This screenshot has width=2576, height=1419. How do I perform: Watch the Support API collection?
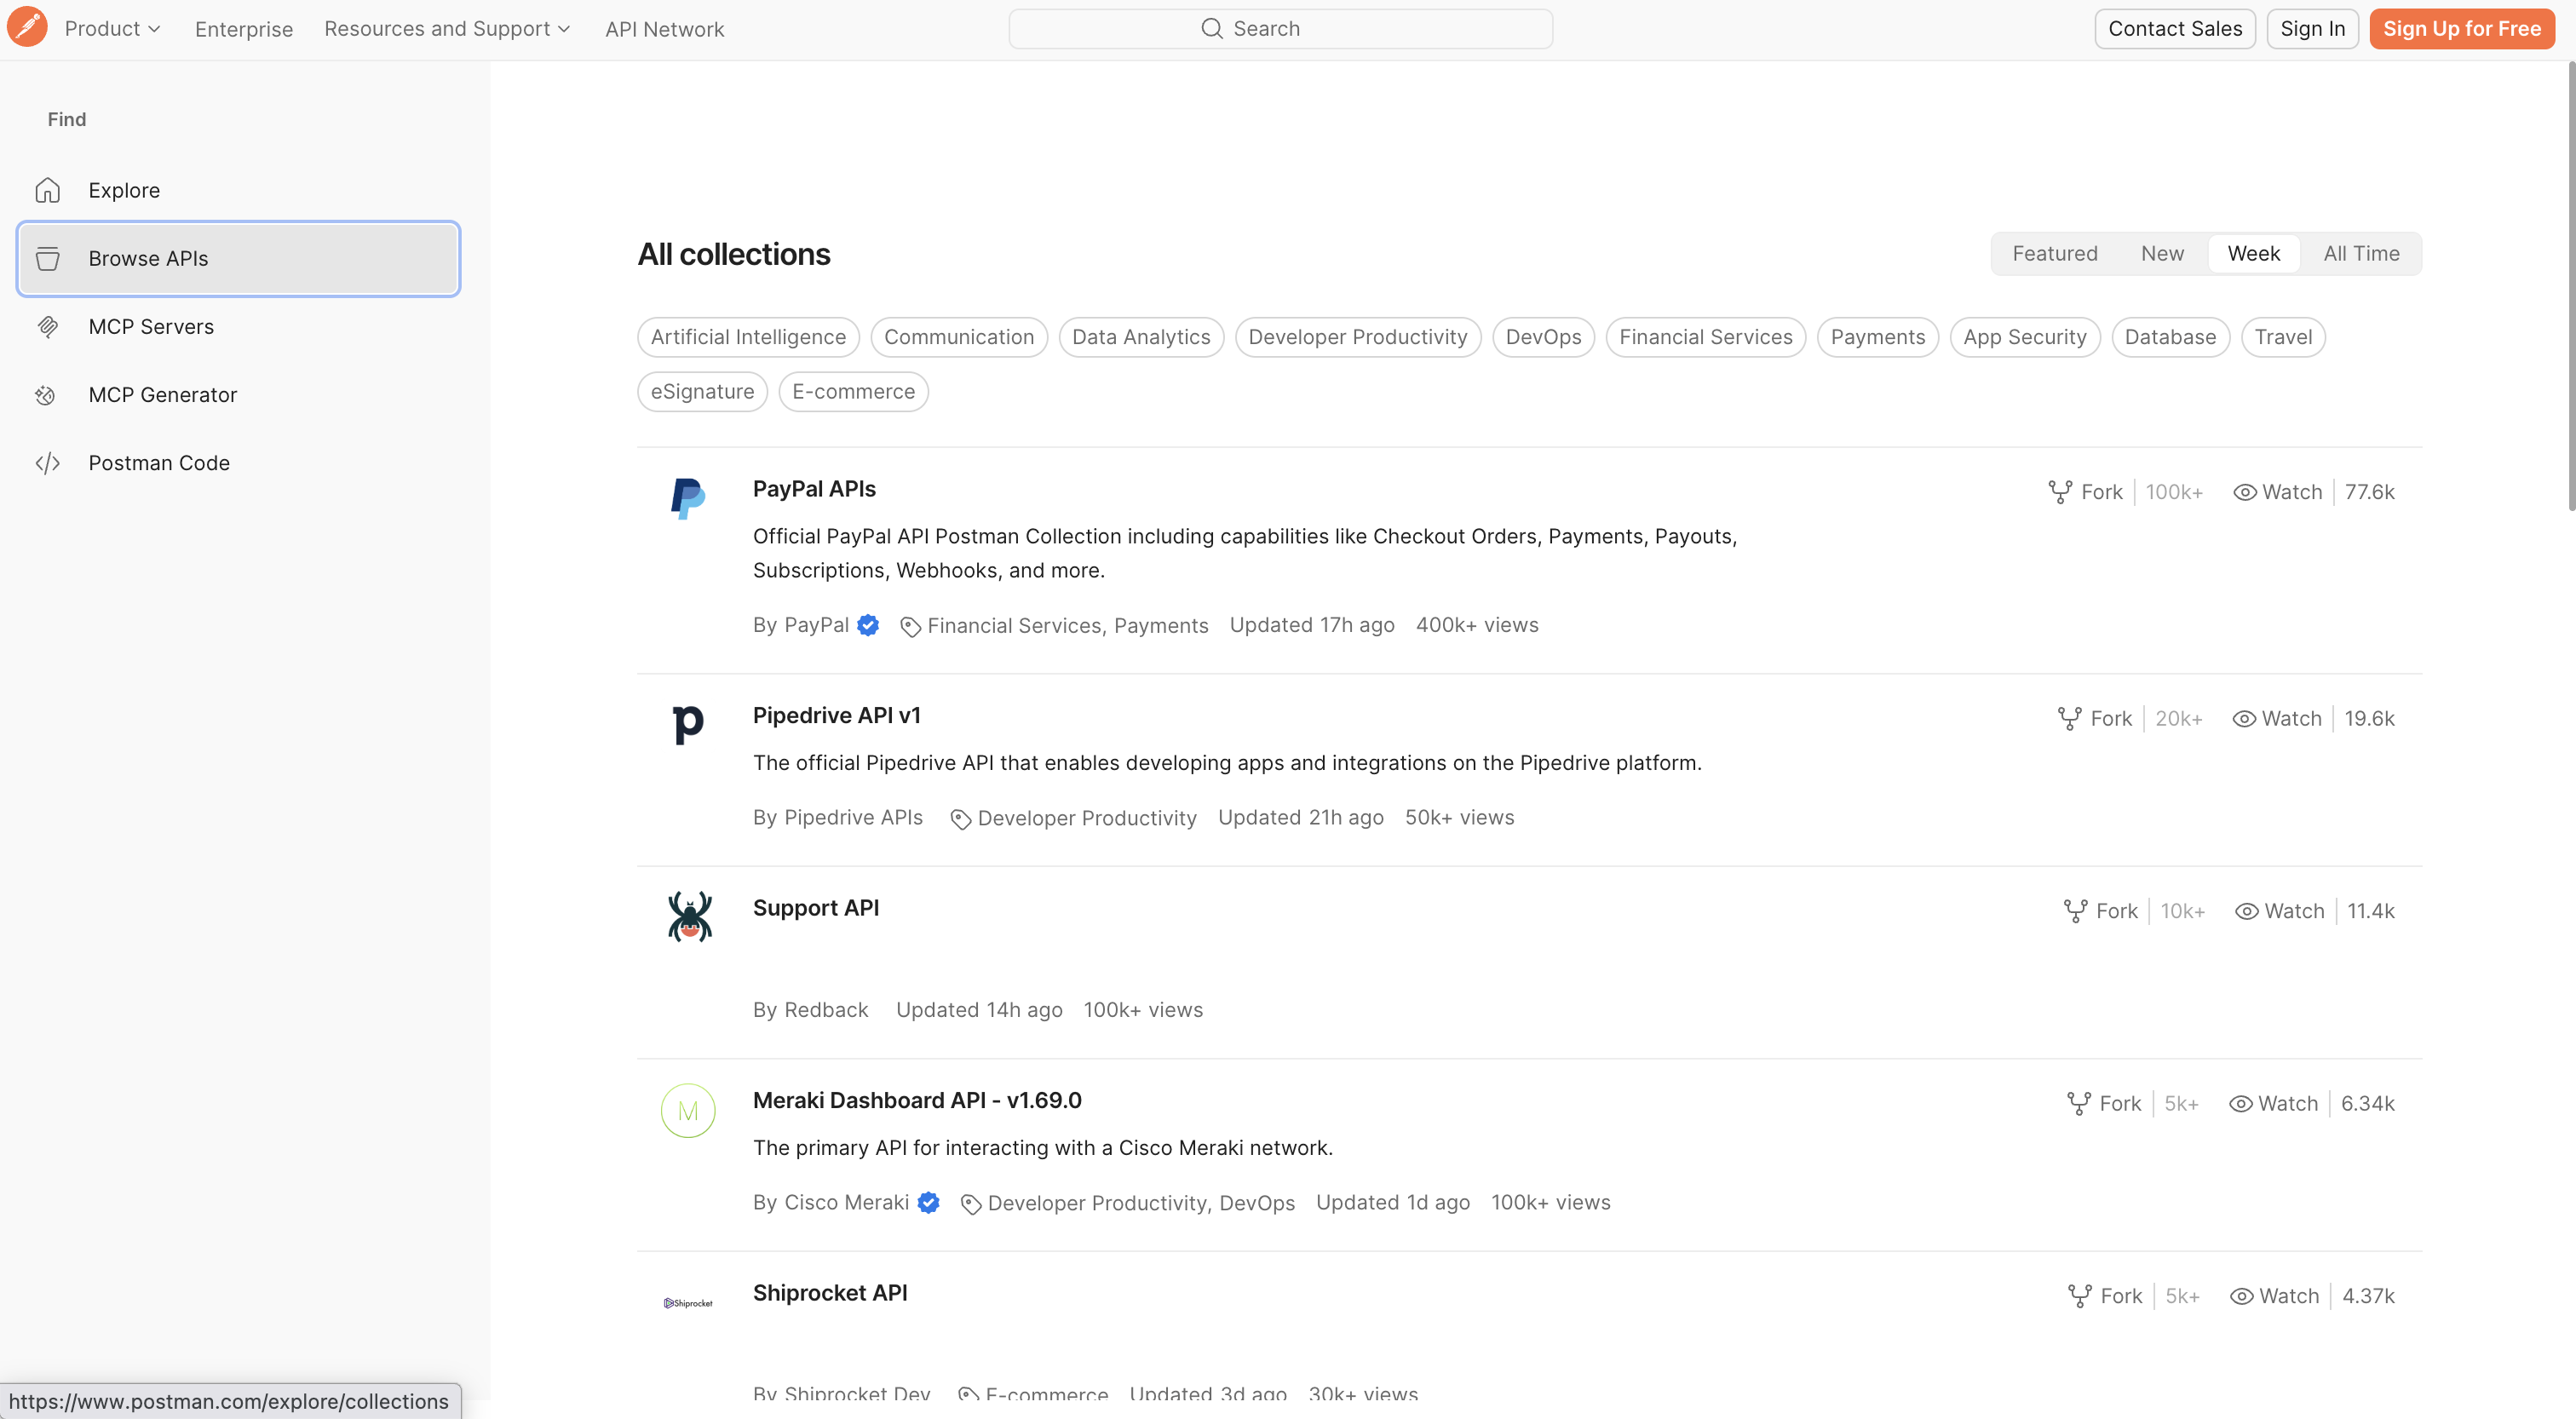click(2280, 911)
